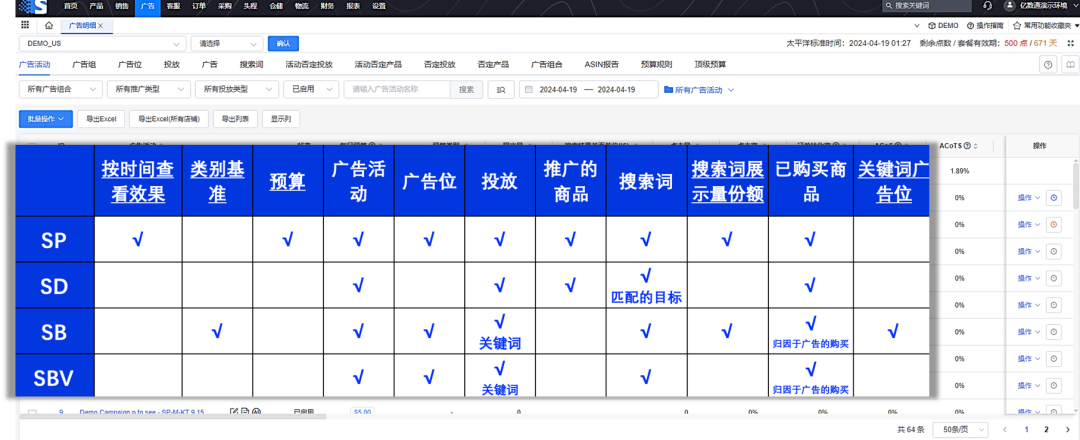Open the app grid menu icon
Screen dimensions: 1080x440
click(x=25, y=25)
